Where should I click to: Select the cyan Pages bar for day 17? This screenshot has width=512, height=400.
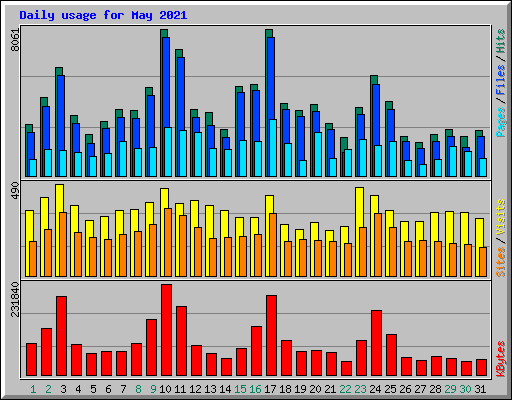tap(273, 148)
